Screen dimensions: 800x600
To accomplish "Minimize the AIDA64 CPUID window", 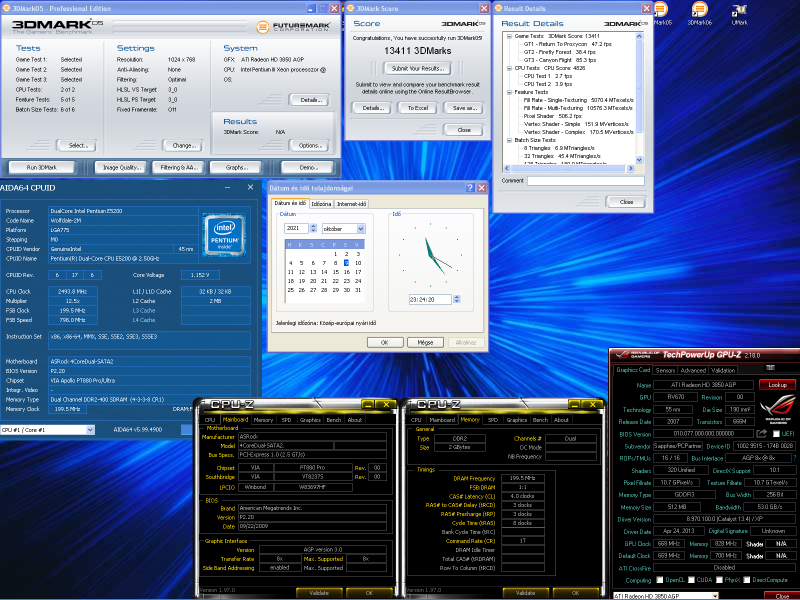I will click(227, 187).
